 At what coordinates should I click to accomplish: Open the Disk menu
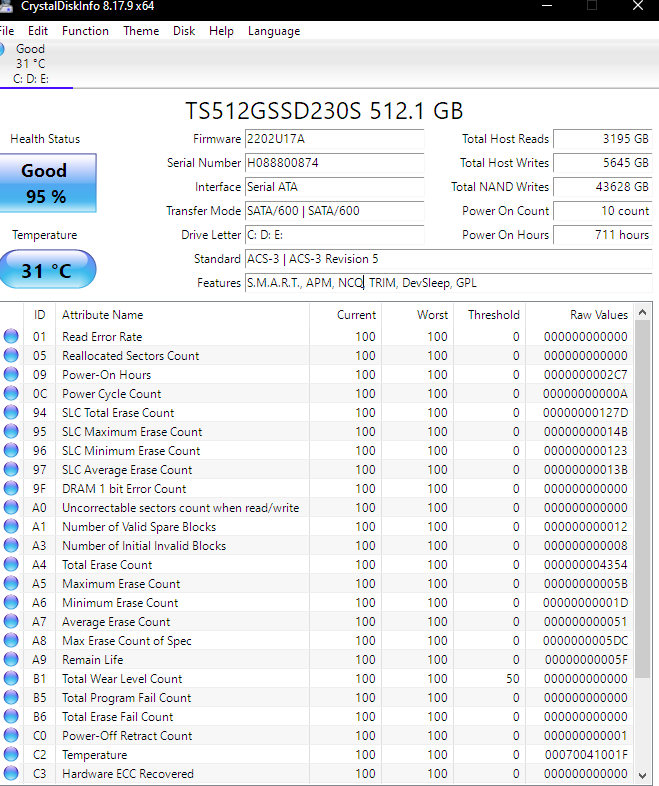pos(183,31)
